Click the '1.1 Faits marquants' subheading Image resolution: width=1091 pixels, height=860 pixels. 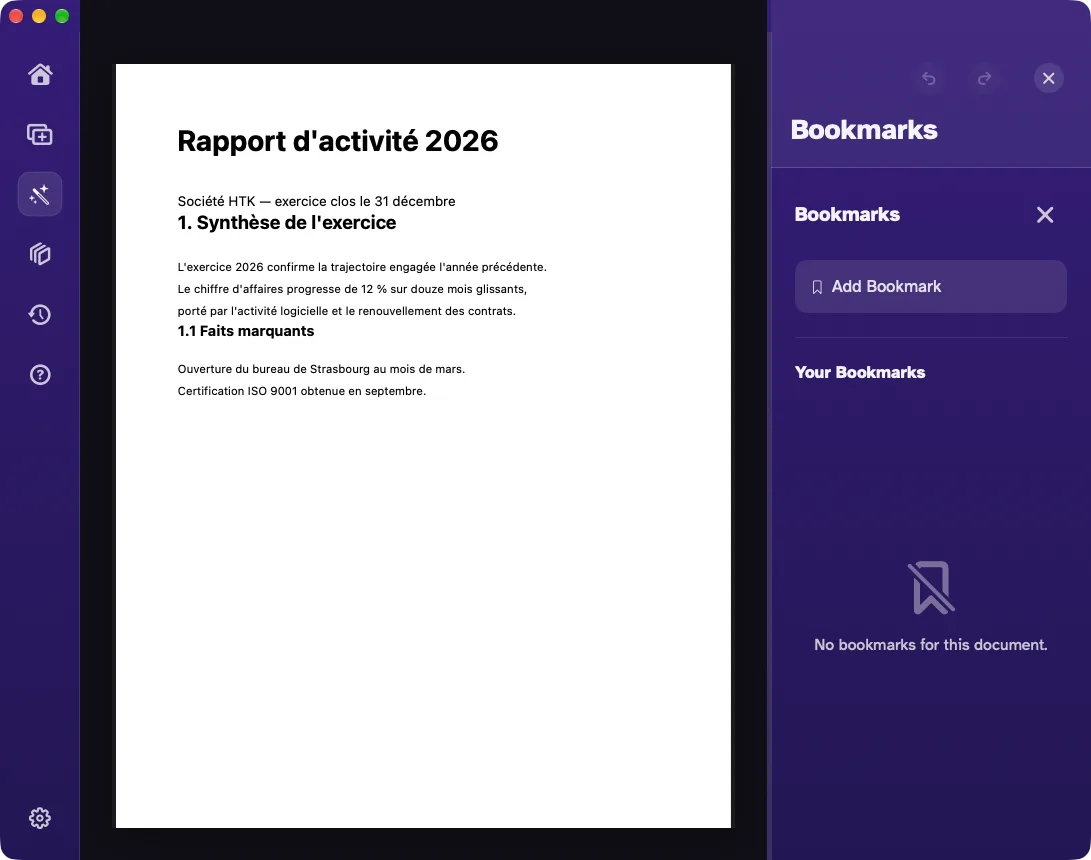[246, 331]
